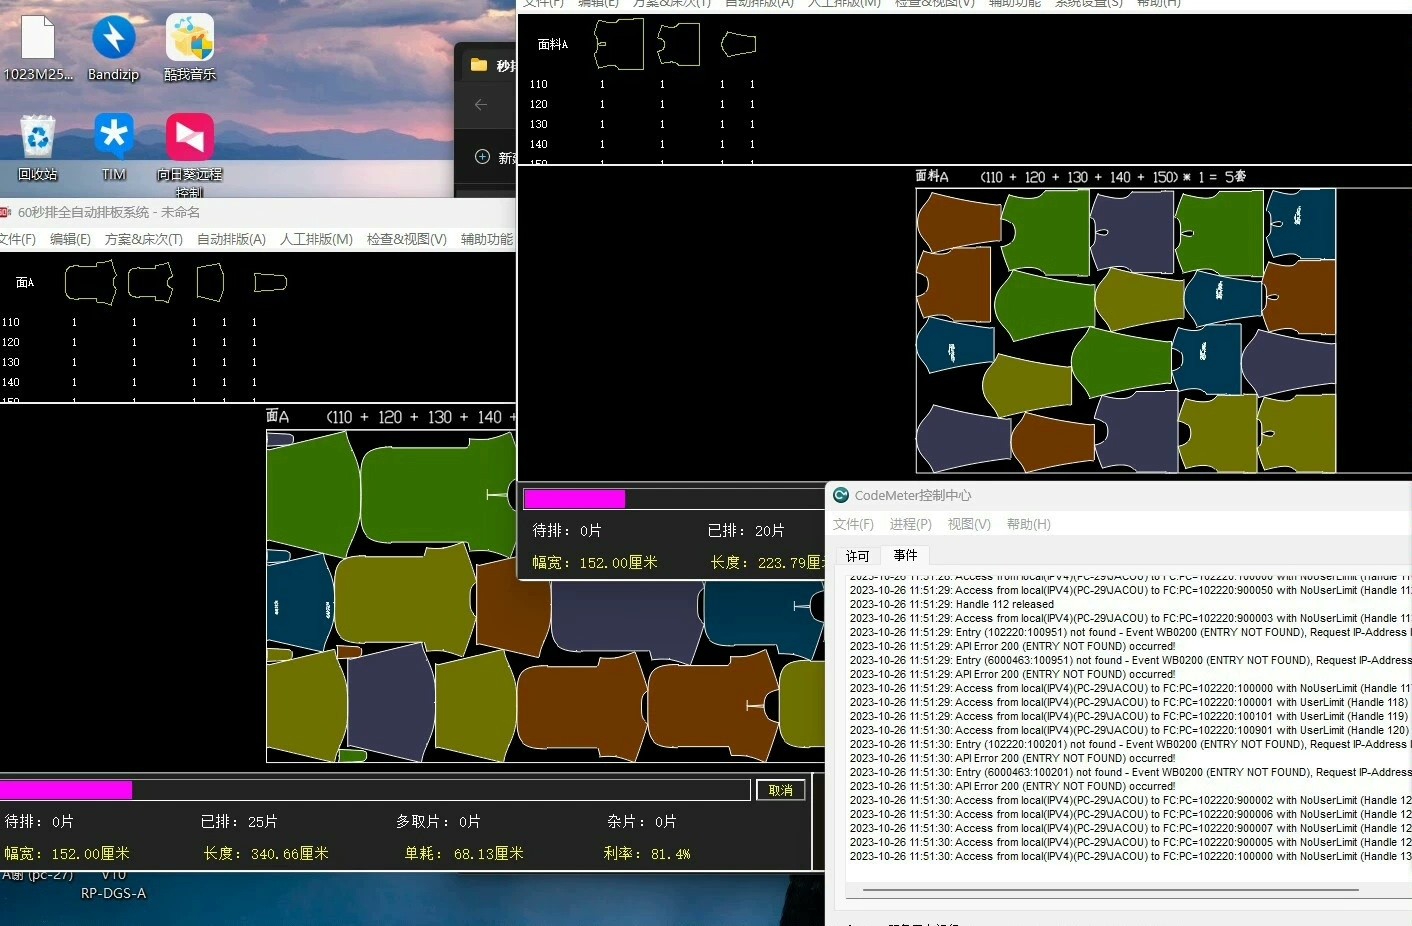Launch the TIM desktop icon
Screen dimensions: 1412x926
point(113,147)
